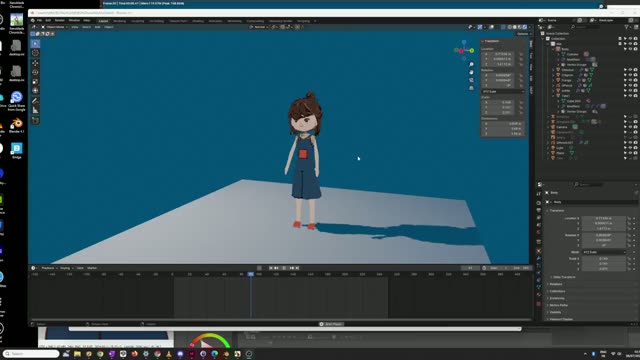Image resolution: width=640 pixels, height=360 pixels.
Task: Open the Render menu
Action: tap(60, 20)
